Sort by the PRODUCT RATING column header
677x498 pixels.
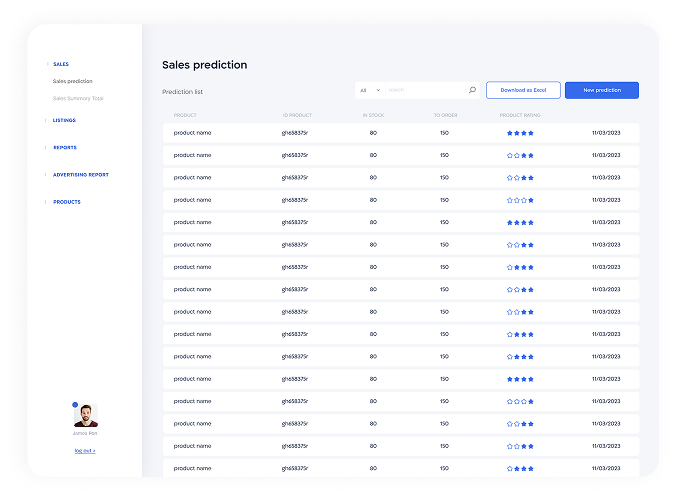pos(520,115)
